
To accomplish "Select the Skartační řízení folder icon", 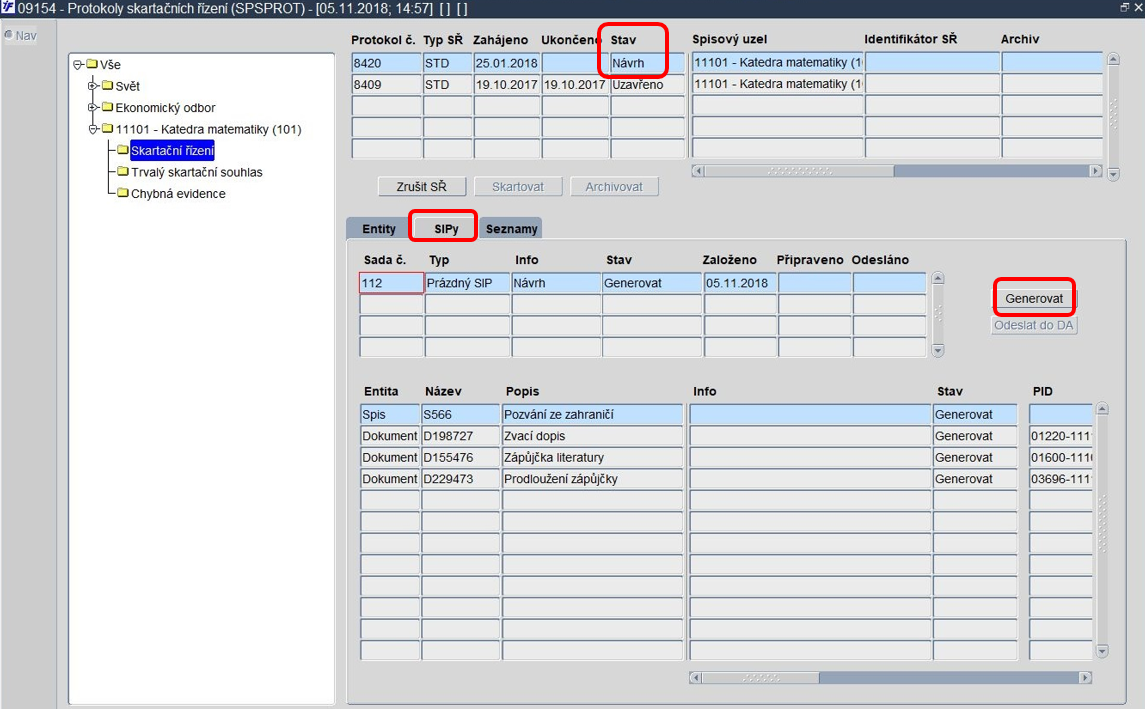I will click(123, 150).
